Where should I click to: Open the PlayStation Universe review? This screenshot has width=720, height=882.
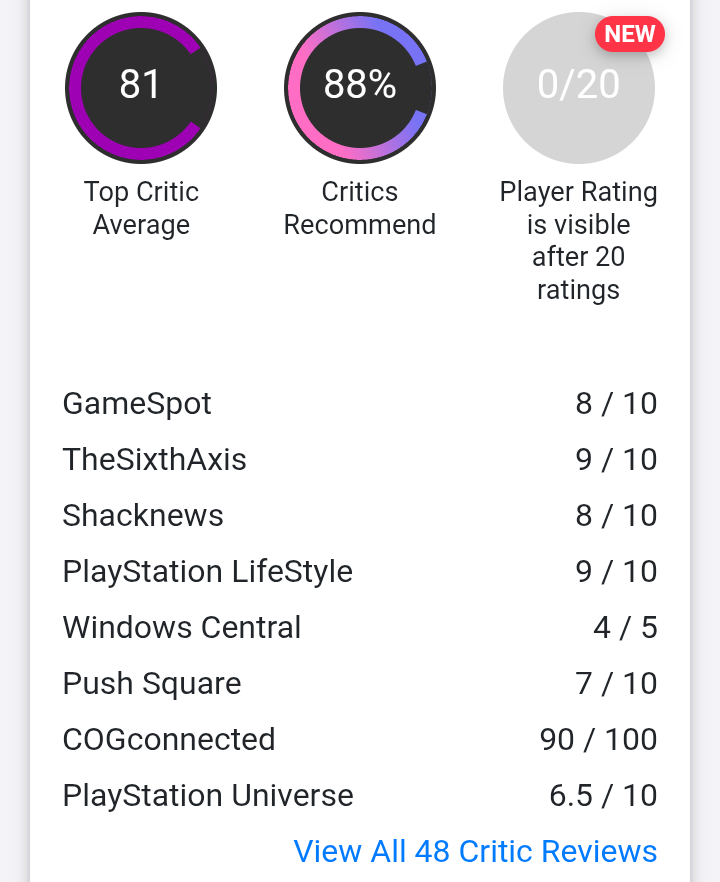click(x=208, y=795)
